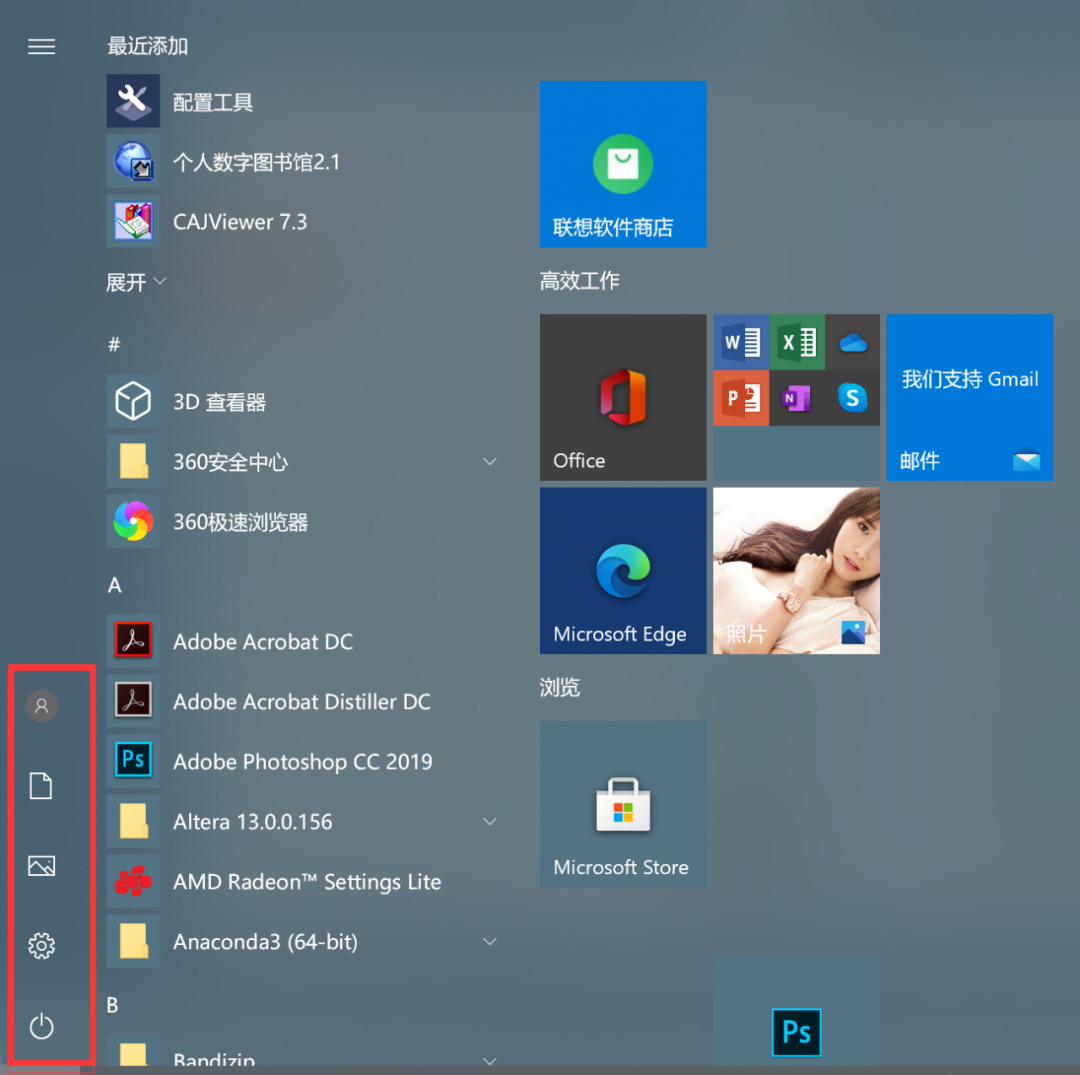The image size is (1080, 1075).
Task: Click the B letter group header
Action: pyautogui.click(x=113, y=1005)
